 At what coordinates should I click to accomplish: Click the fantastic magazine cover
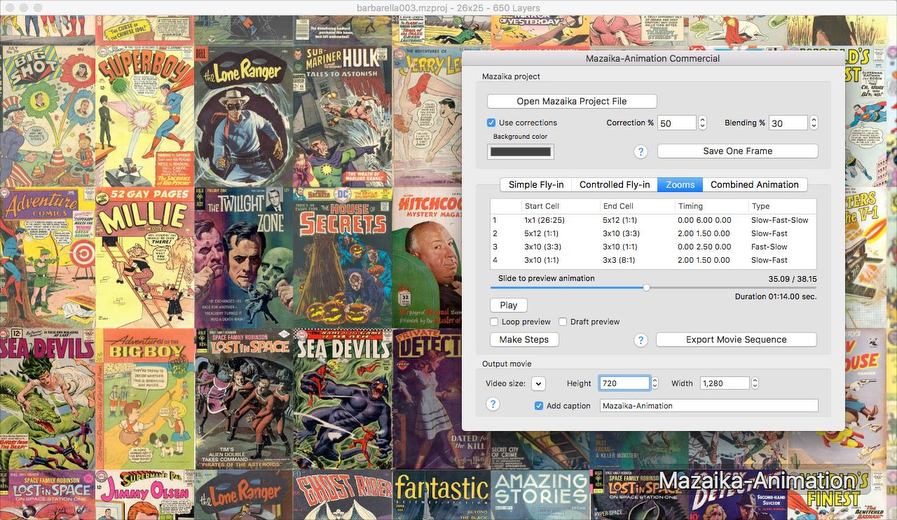point(442,495)
